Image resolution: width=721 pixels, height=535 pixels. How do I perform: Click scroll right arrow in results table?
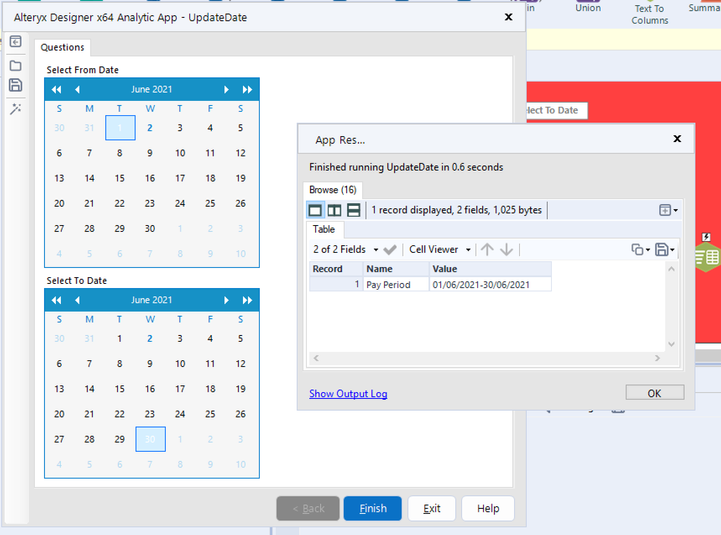(x=658, y=358)
